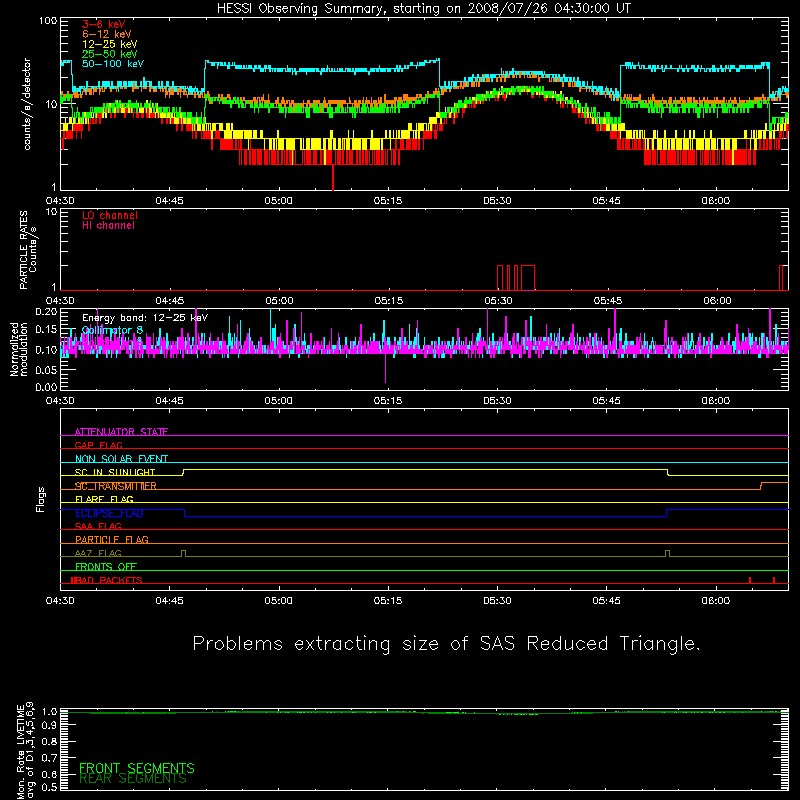Click the GAP_FLAG label
The height and width of the screenshot is (800, 800).
98,445
